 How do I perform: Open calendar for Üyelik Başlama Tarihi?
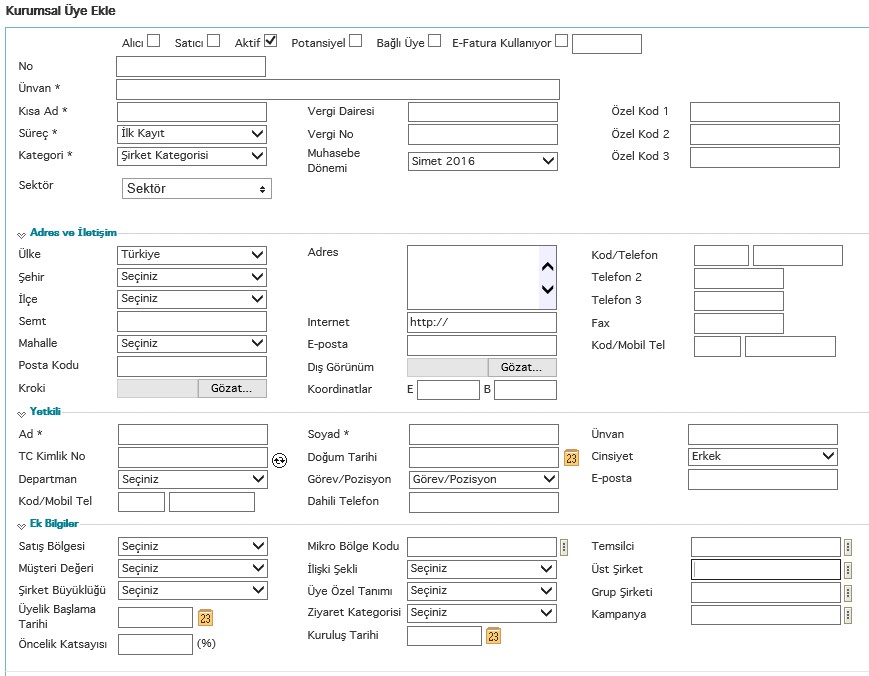[x=205, y=618]
